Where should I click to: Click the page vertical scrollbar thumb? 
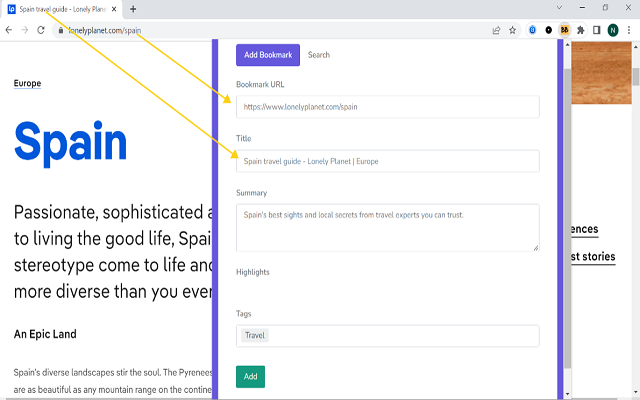pos(636,76)
